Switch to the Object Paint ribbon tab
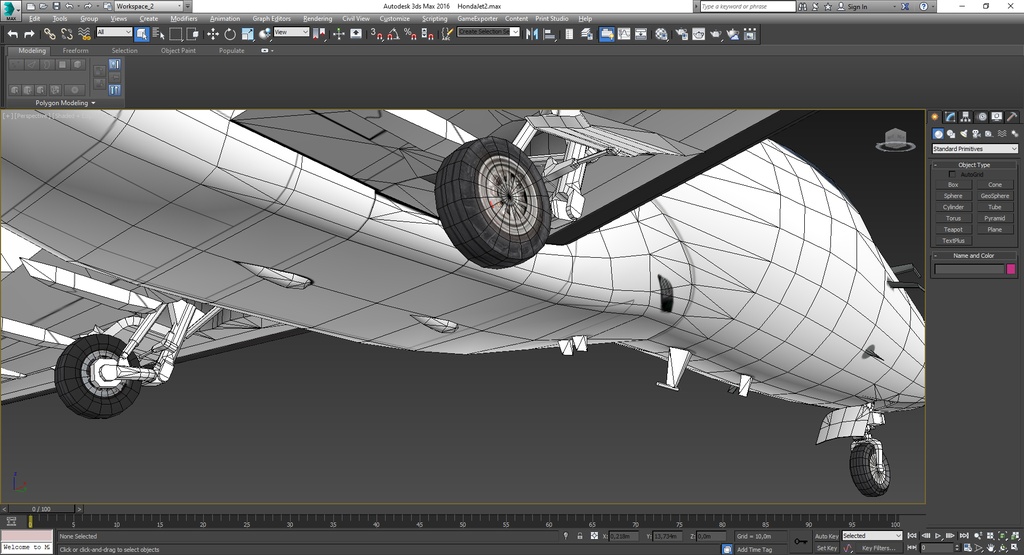The height and width of the screenshot is (555, 1024). [178, 50]
